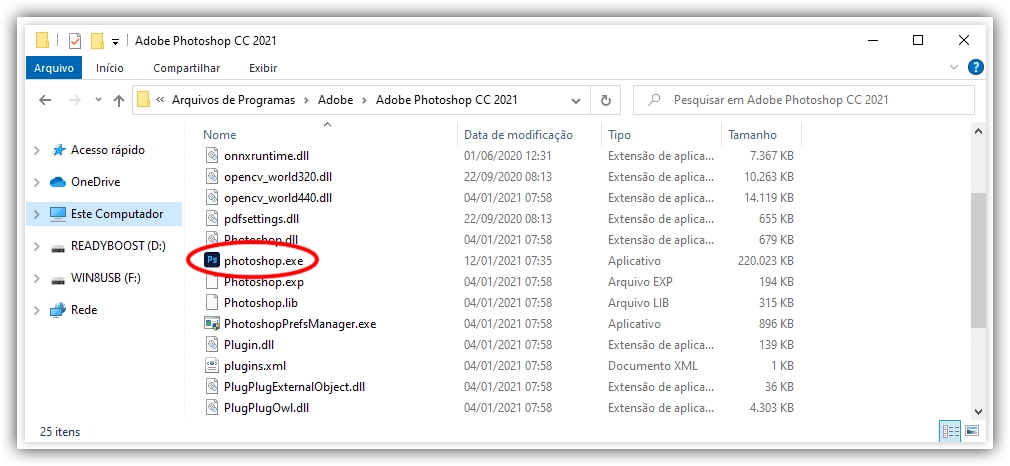Screen dimensions: 1010x466
Task: Go up one folder level arrow
Action: [x=119, y=100]
